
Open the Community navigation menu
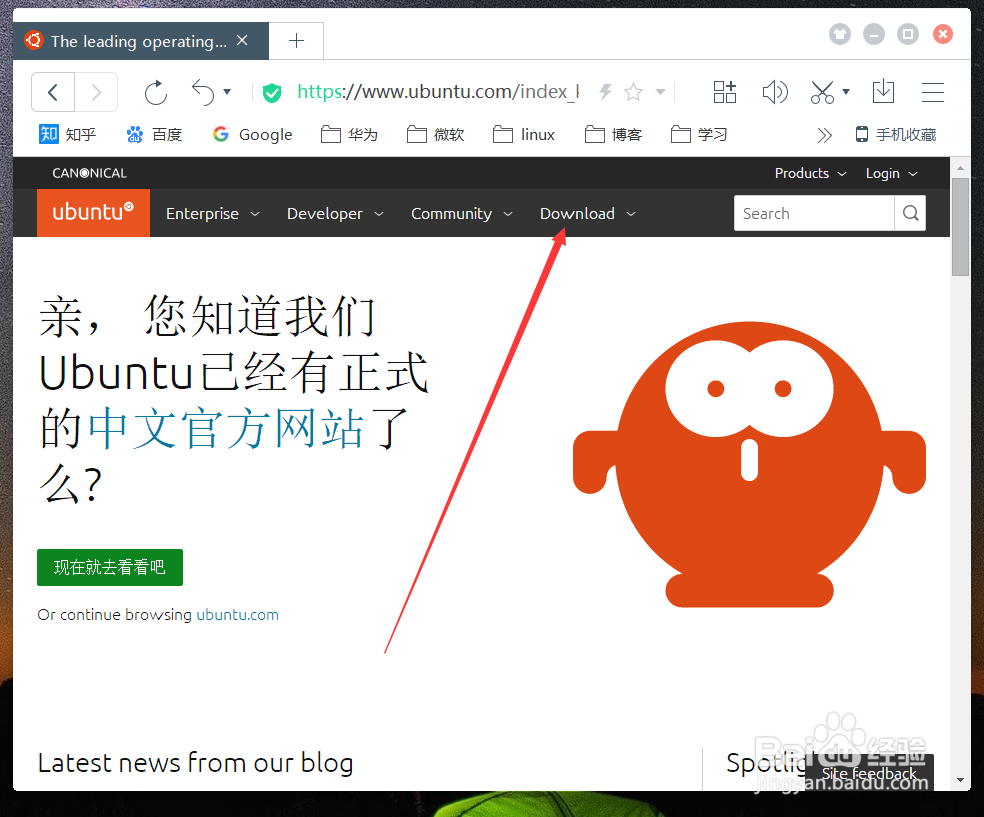[462, 213]
